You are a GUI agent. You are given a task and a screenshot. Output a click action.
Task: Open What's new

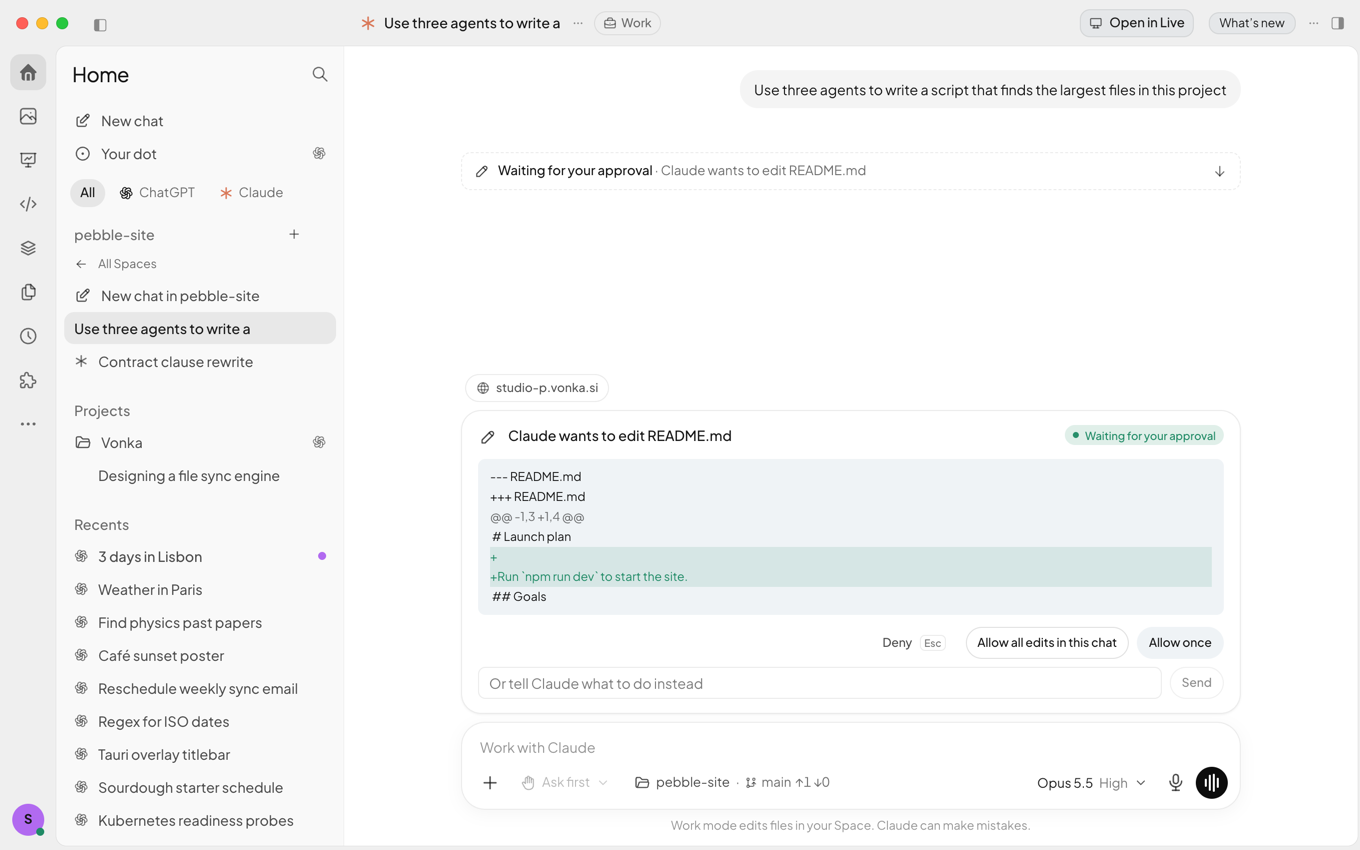tap(1252, 23)
